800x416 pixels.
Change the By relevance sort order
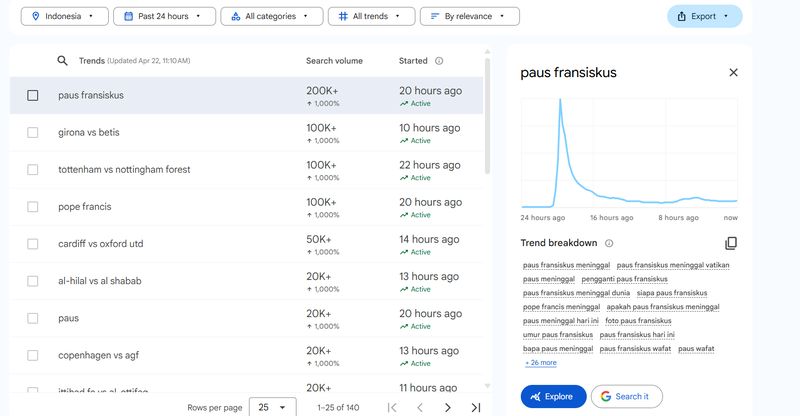coord(469,16)
